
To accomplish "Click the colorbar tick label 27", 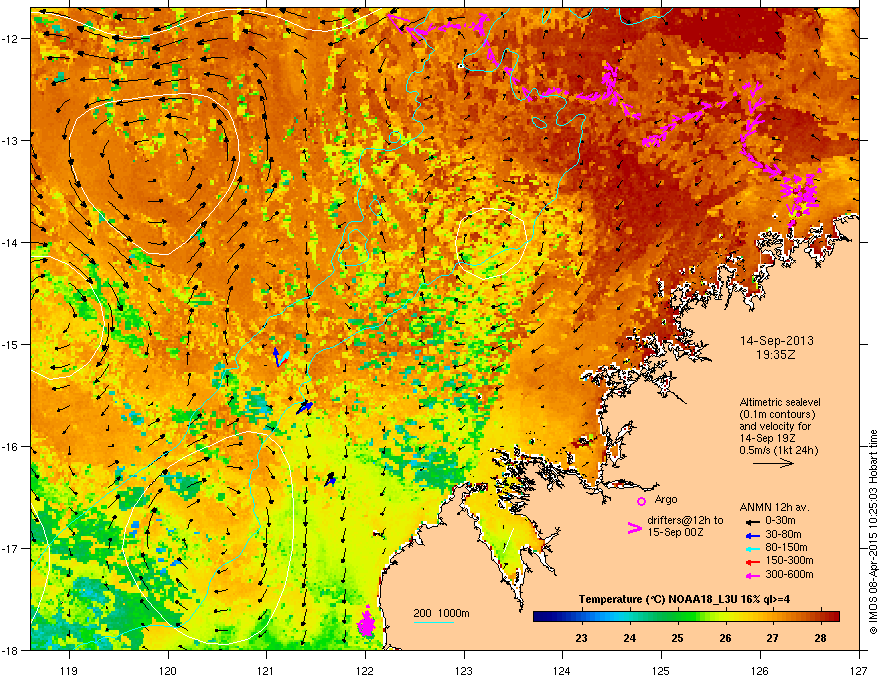I will coord(773,638).
